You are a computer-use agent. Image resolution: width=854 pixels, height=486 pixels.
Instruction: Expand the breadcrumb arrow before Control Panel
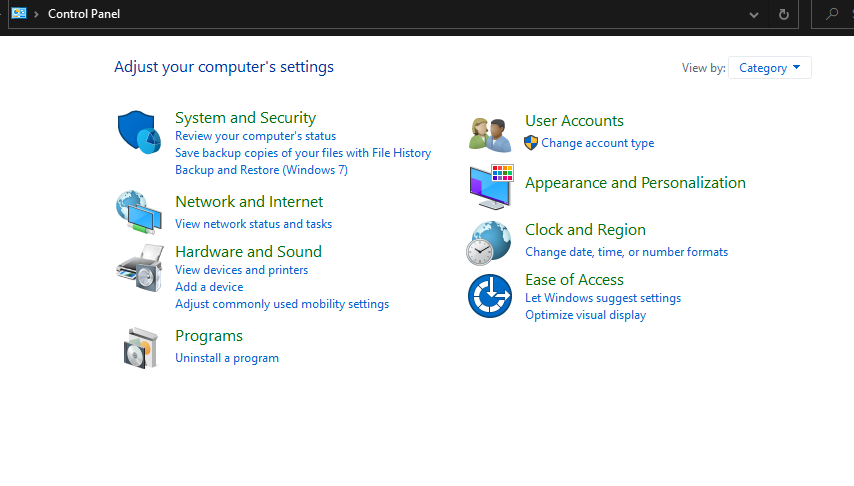(x=36, y=14)
